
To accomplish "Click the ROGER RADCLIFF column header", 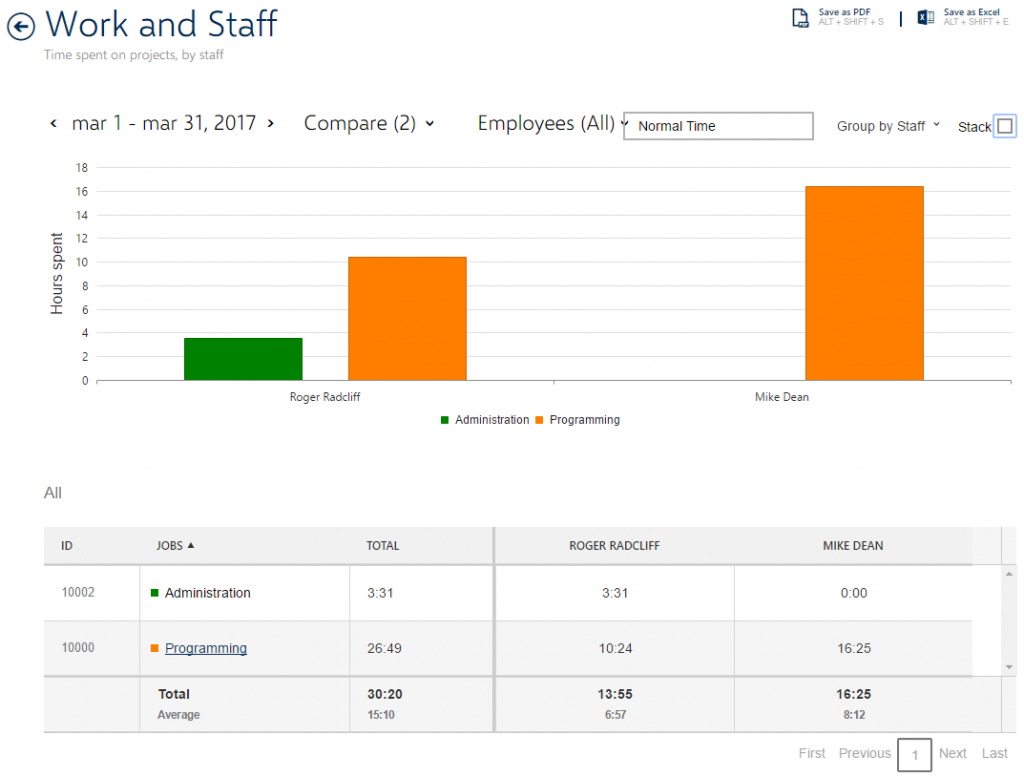I will tap(615, 546).
